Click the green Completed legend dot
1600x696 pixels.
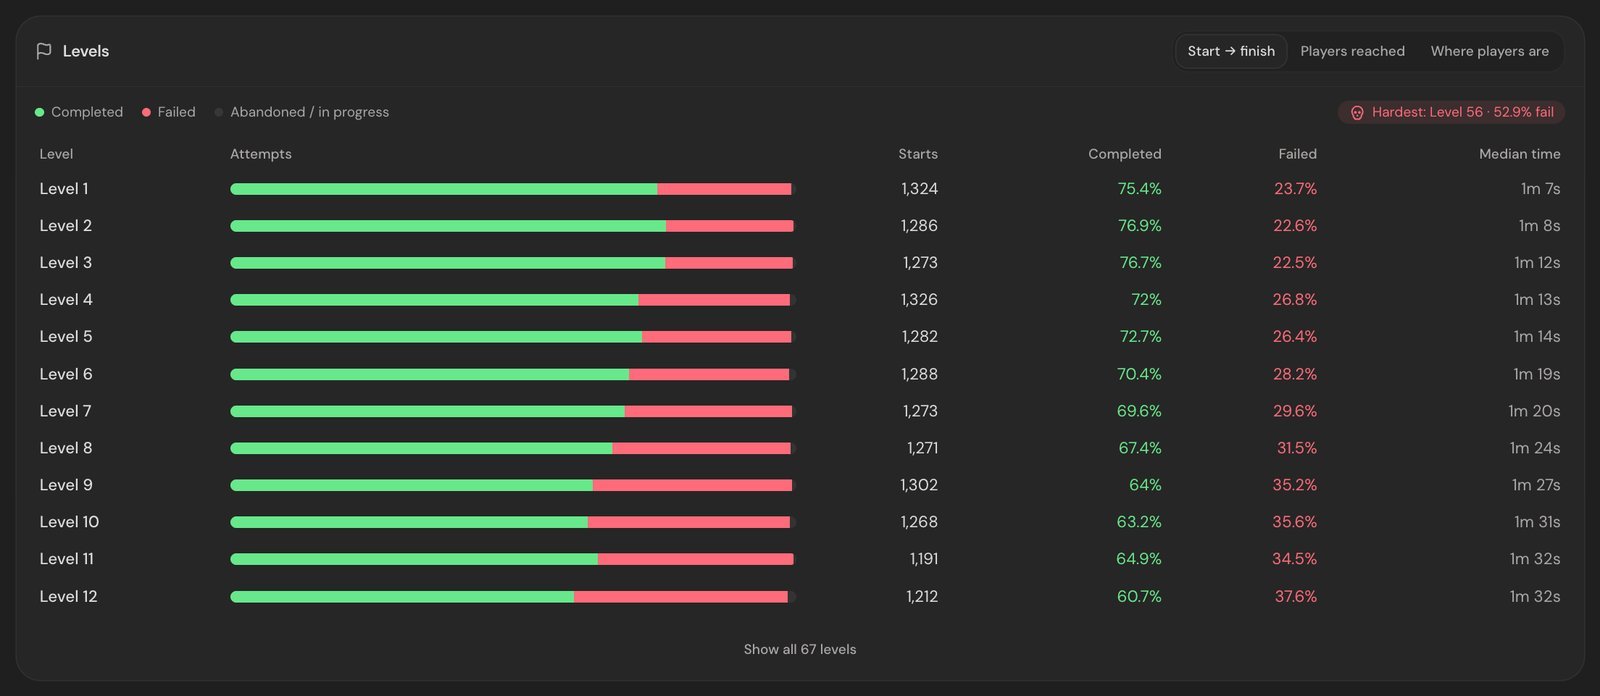point(40,112)
